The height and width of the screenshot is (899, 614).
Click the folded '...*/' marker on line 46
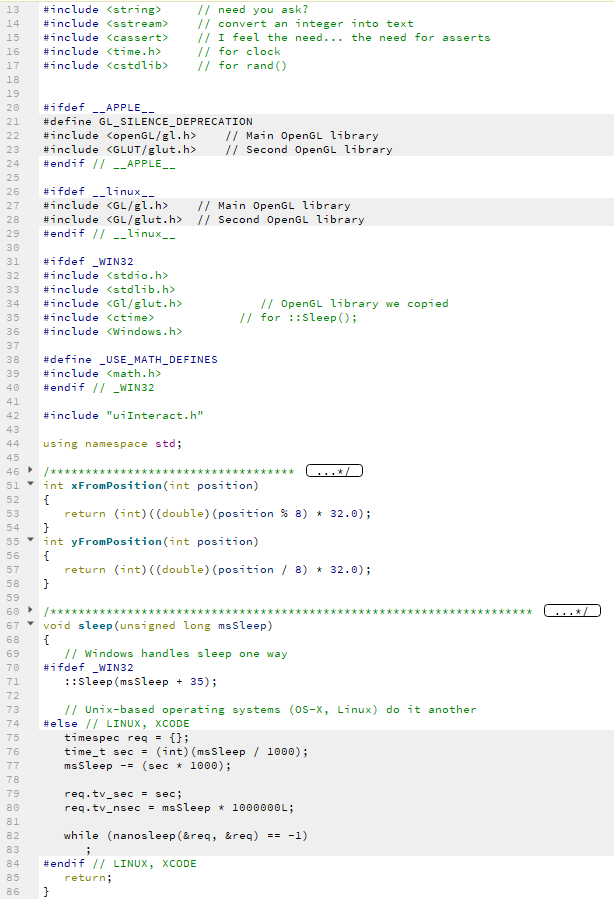[334, 471]
